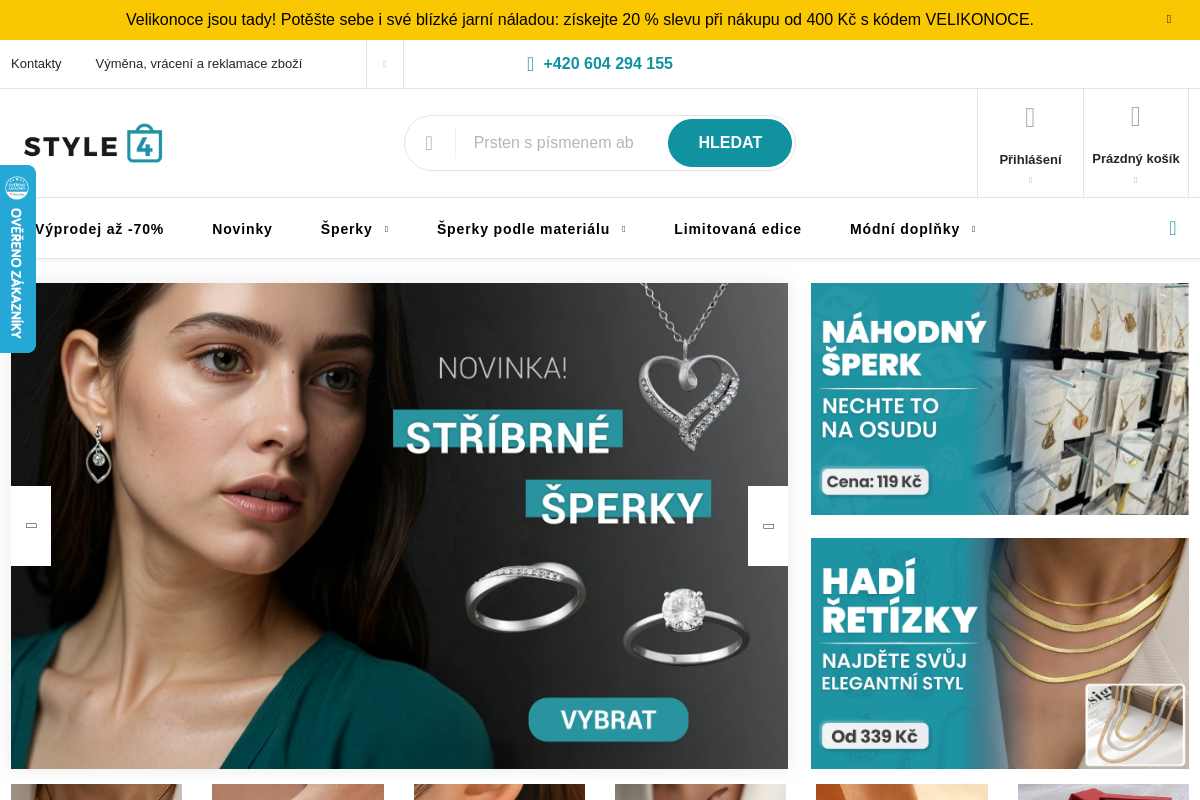The height and width of the screenshot is (800, 1200).
Task: Expand Módní doplňky submenu arrow
Action: (x=974, y=229)
